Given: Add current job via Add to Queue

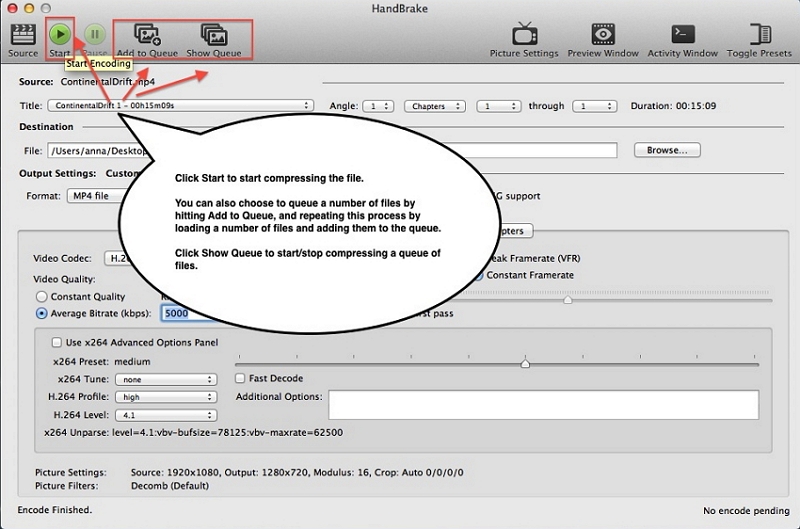Looking at the screenshot, I should tap(147, 35).
